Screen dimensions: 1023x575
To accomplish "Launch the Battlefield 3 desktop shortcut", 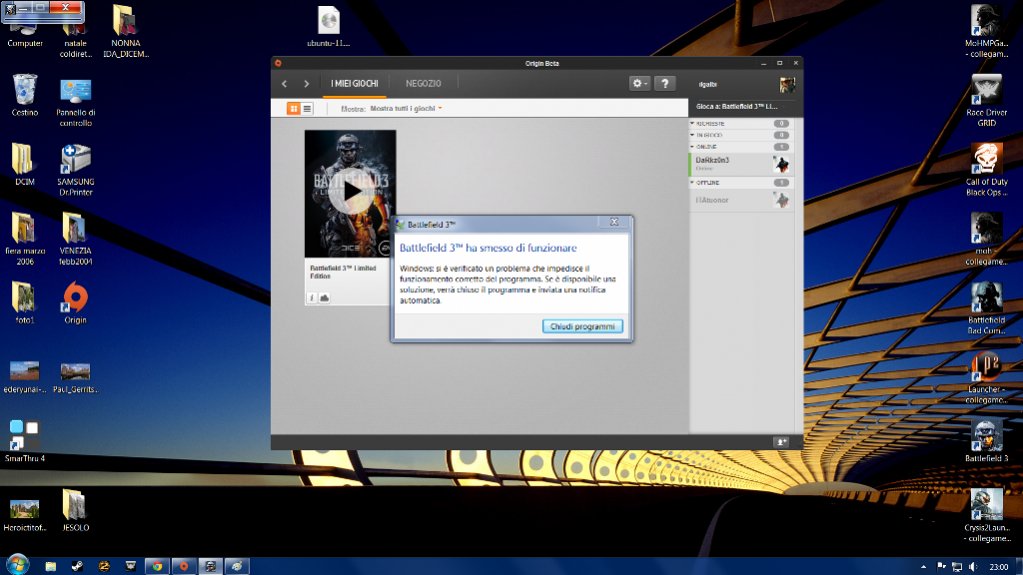I will (986, 441).
